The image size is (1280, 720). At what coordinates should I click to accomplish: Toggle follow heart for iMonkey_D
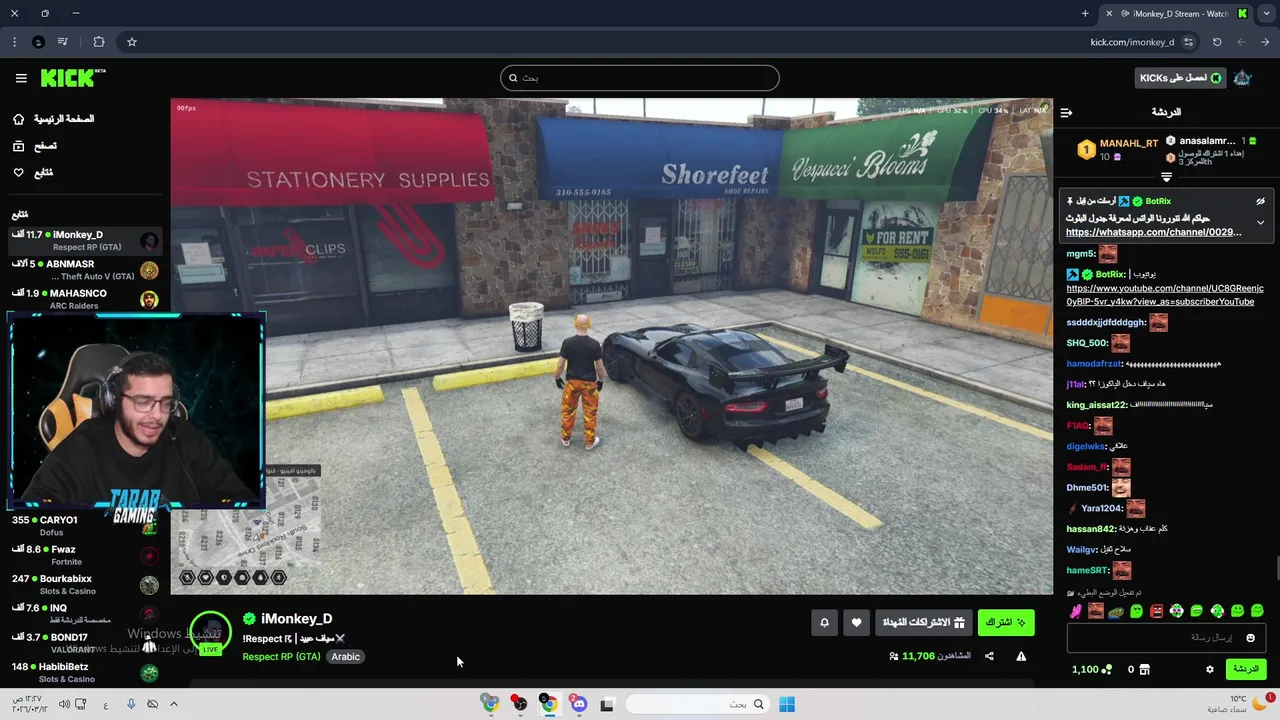click(856, 622)
